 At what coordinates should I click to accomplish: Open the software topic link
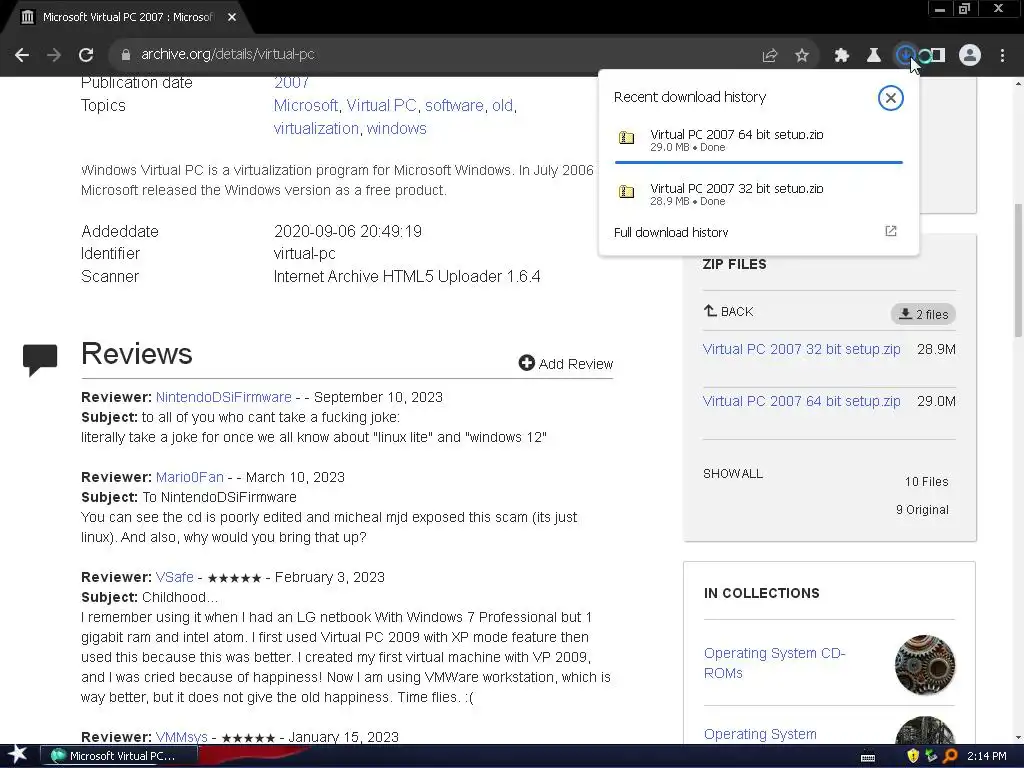(x=454, y=106)
